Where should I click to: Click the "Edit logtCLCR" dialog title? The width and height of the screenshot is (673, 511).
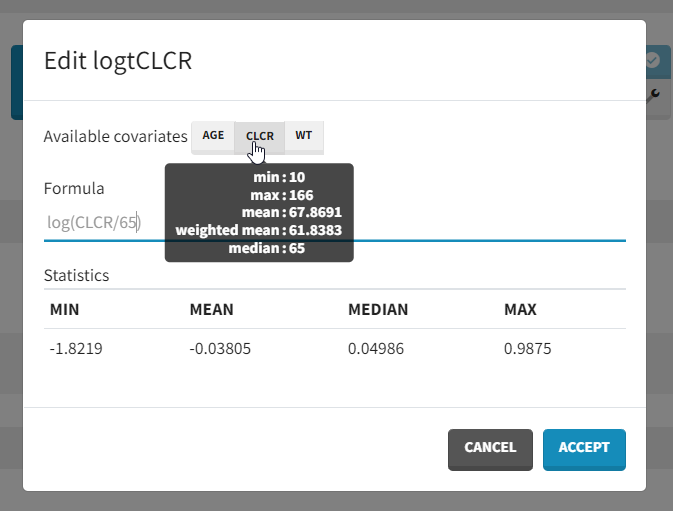[x=118, y=61]
